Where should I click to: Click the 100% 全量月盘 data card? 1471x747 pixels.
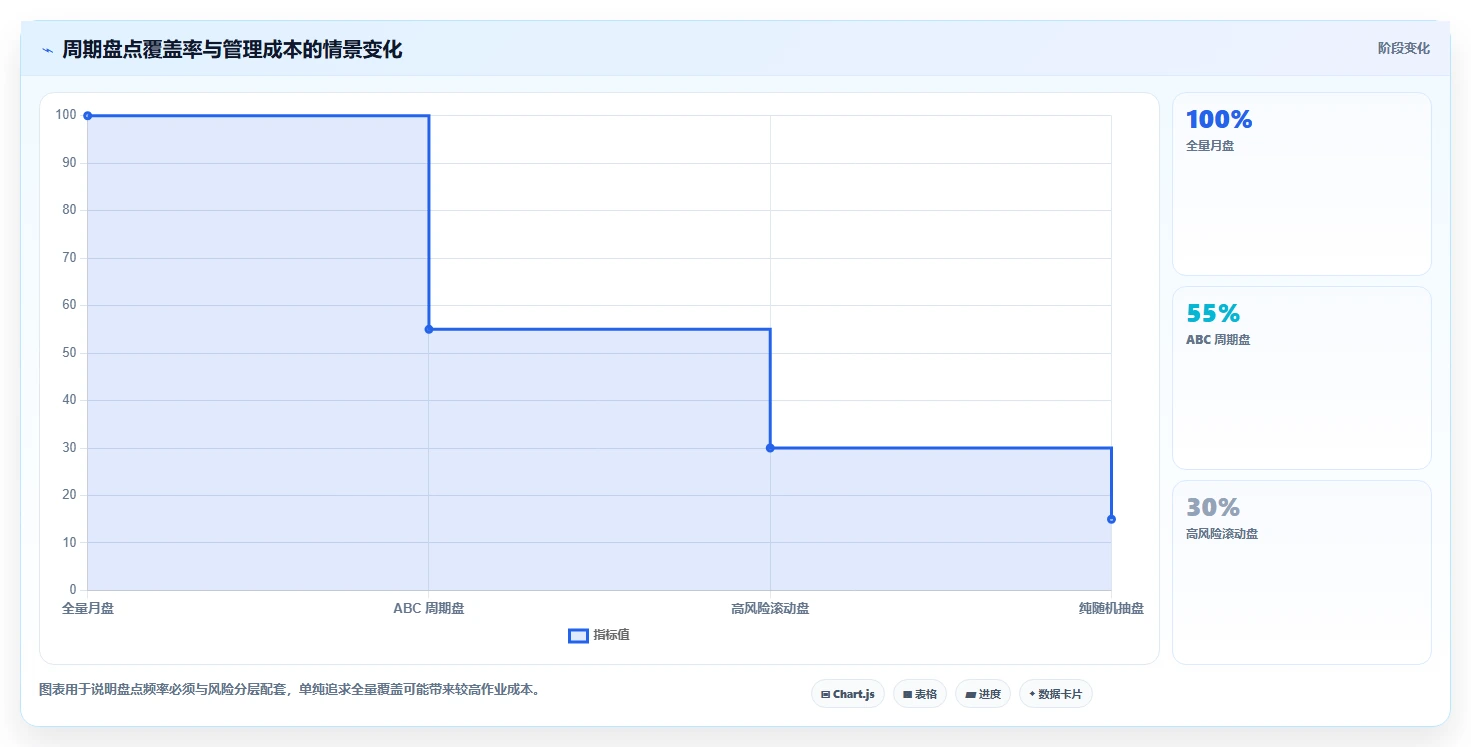[x=1301, y=184]
